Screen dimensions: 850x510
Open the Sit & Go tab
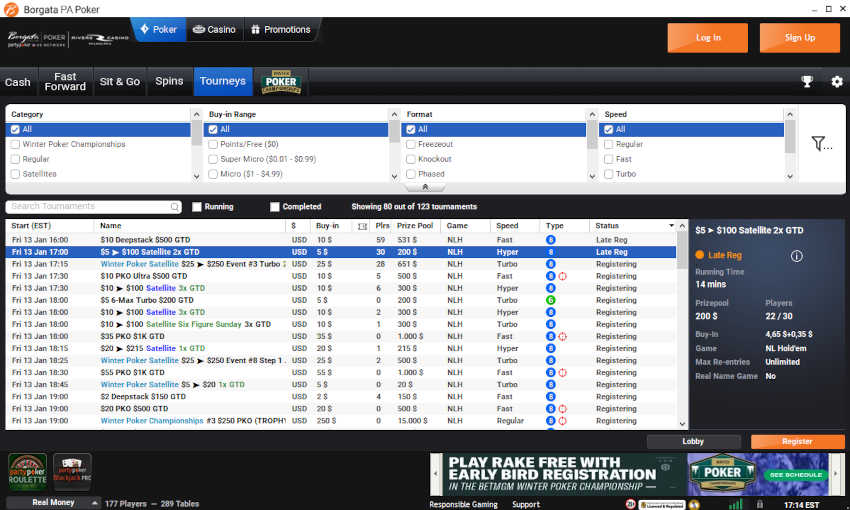pyautogui.click(x=120, y=82)
